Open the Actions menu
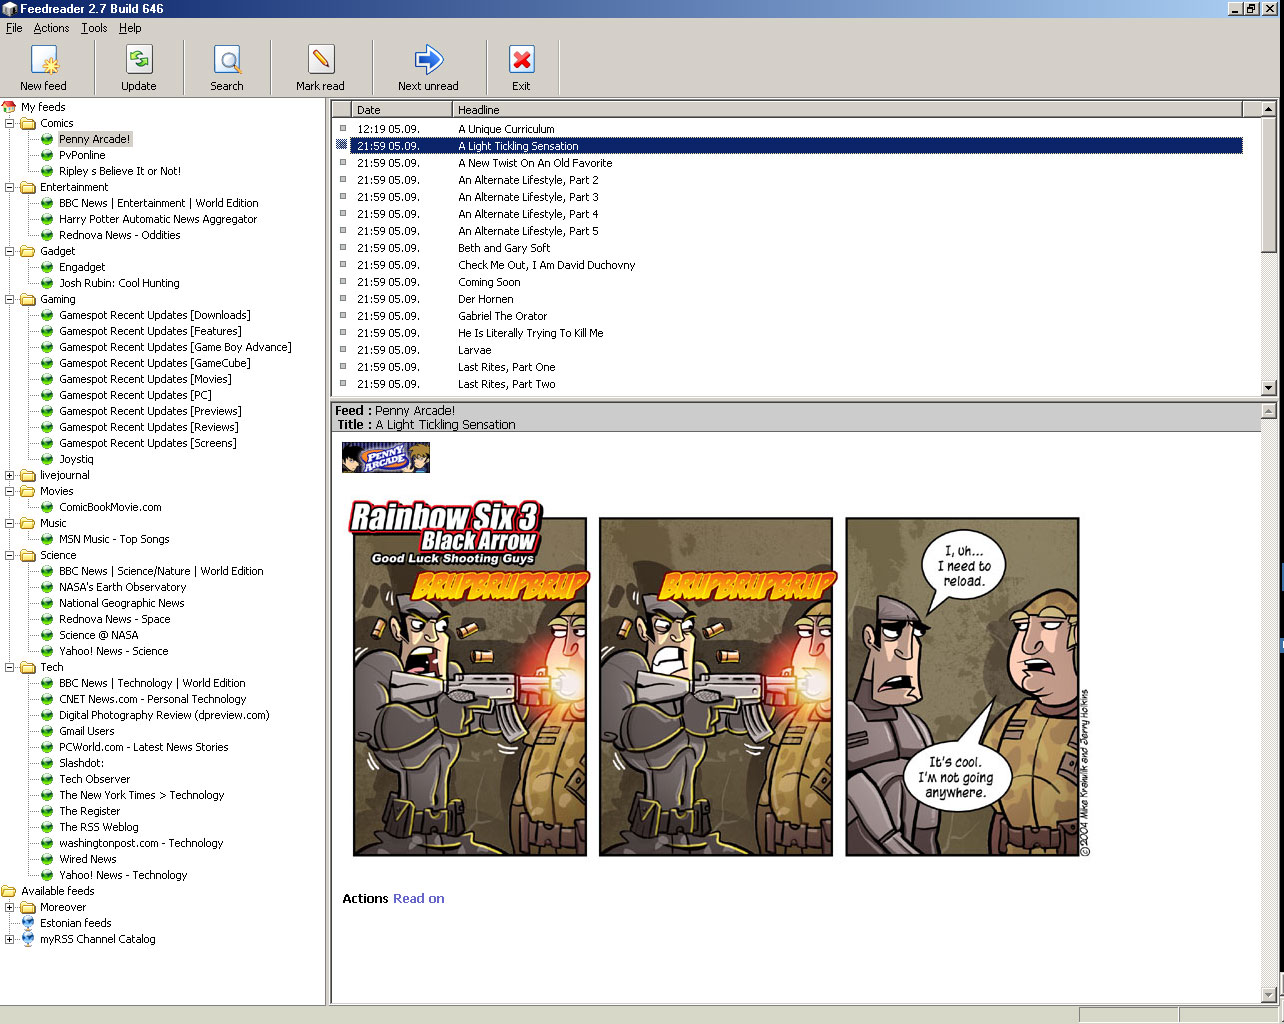This screenshot has height=1024, width=1284. coord(51,28)
